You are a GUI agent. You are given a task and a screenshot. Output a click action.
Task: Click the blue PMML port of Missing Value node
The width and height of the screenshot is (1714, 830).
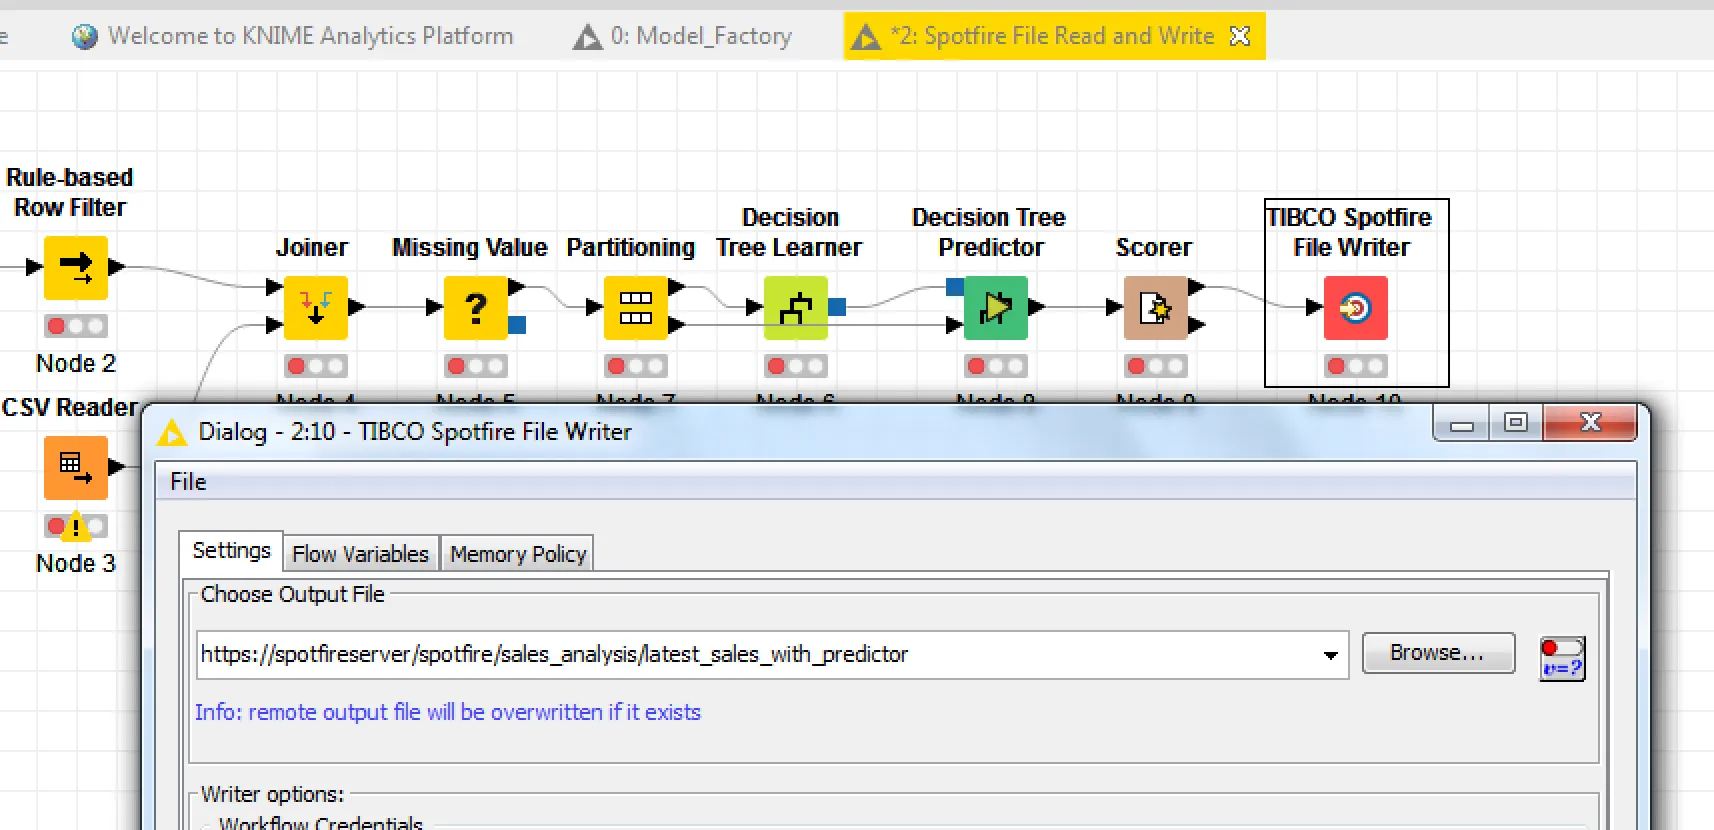click(517, 325)
